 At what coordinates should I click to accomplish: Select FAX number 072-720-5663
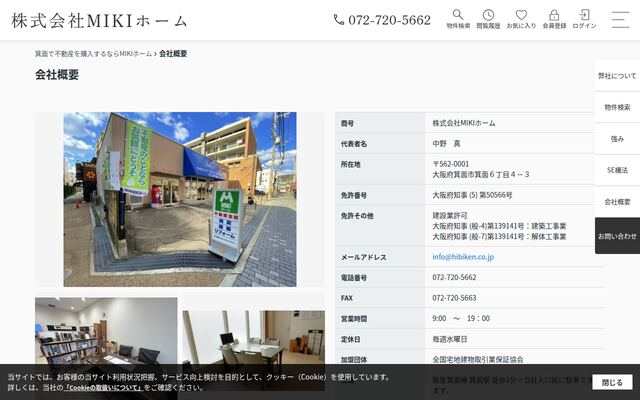pos(454,298)
